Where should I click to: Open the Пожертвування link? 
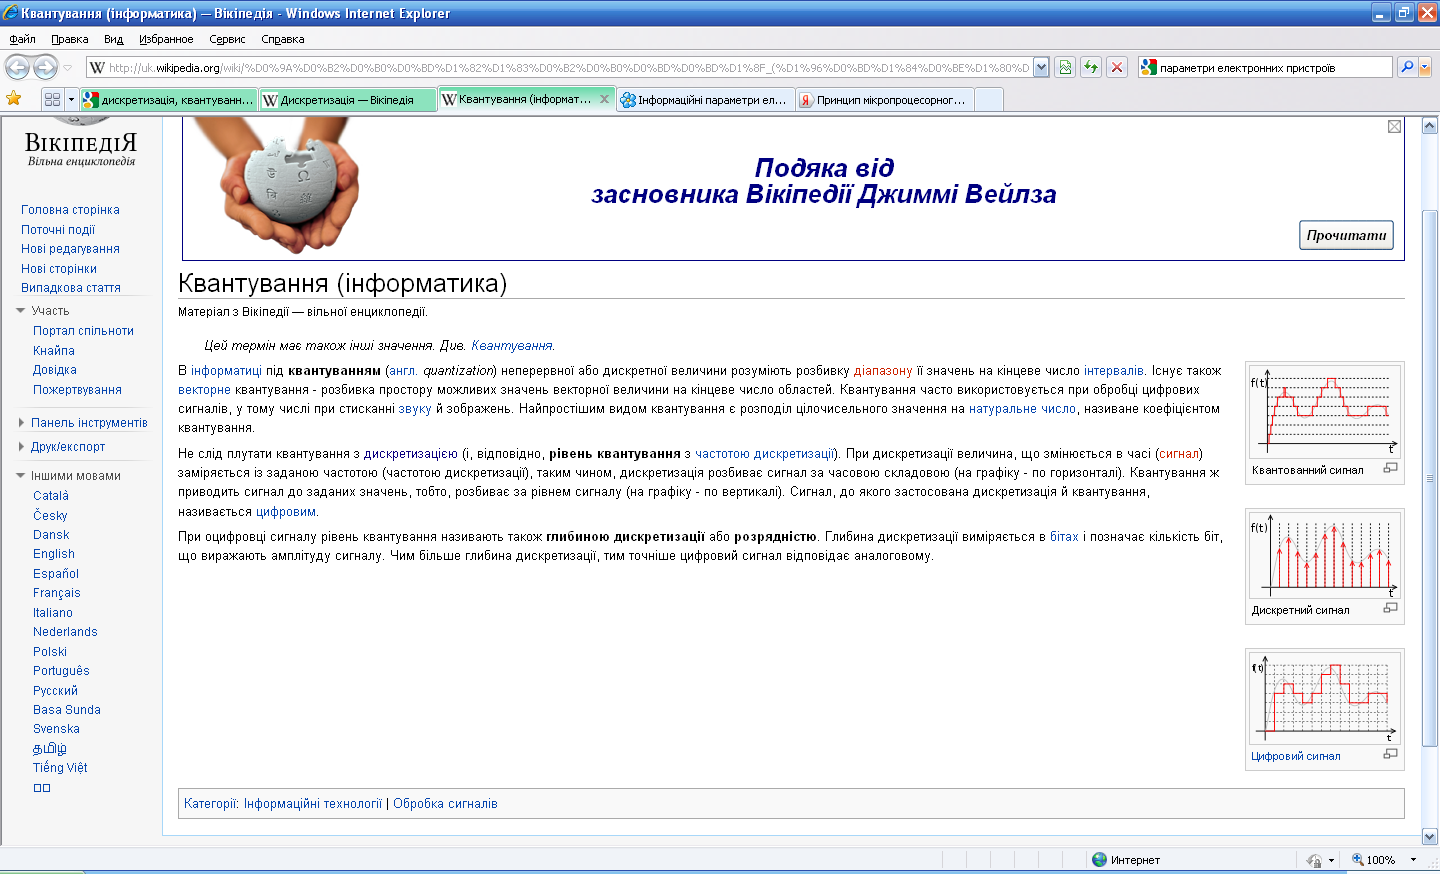point(77,390)
